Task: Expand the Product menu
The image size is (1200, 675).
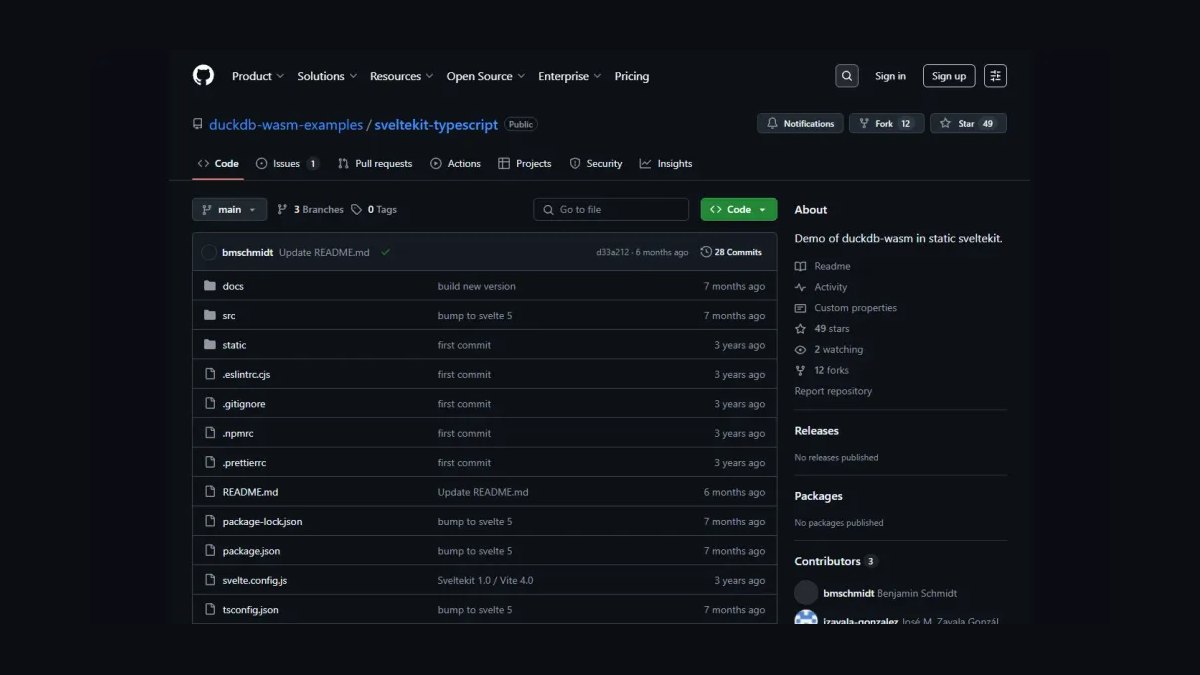Action: (258, 76)
